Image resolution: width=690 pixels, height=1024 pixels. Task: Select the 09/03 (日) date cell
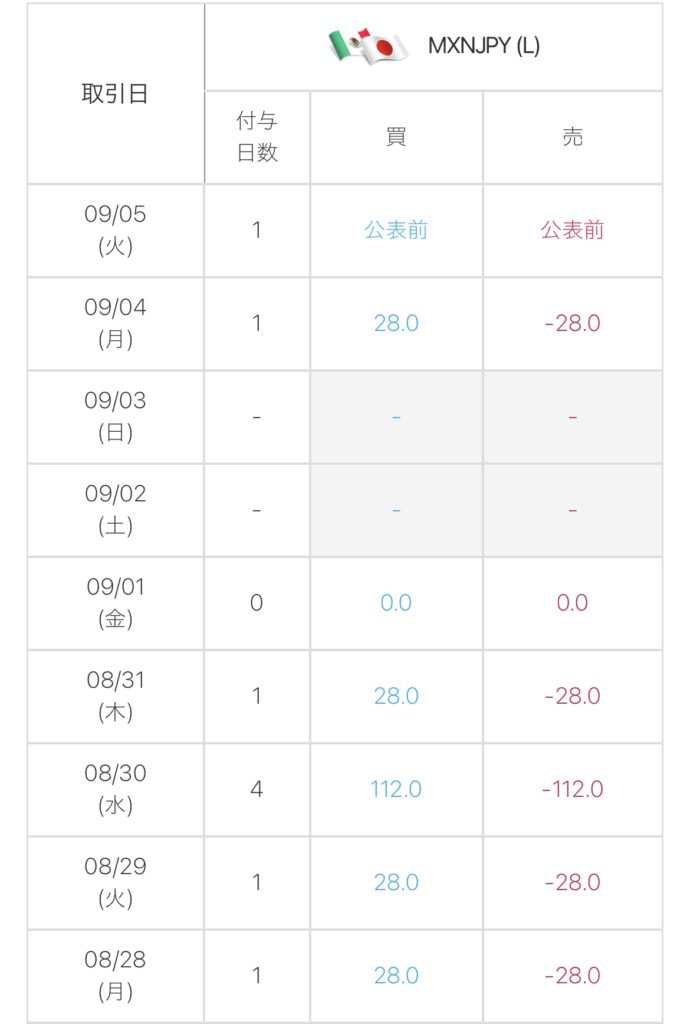pos(115,416)
